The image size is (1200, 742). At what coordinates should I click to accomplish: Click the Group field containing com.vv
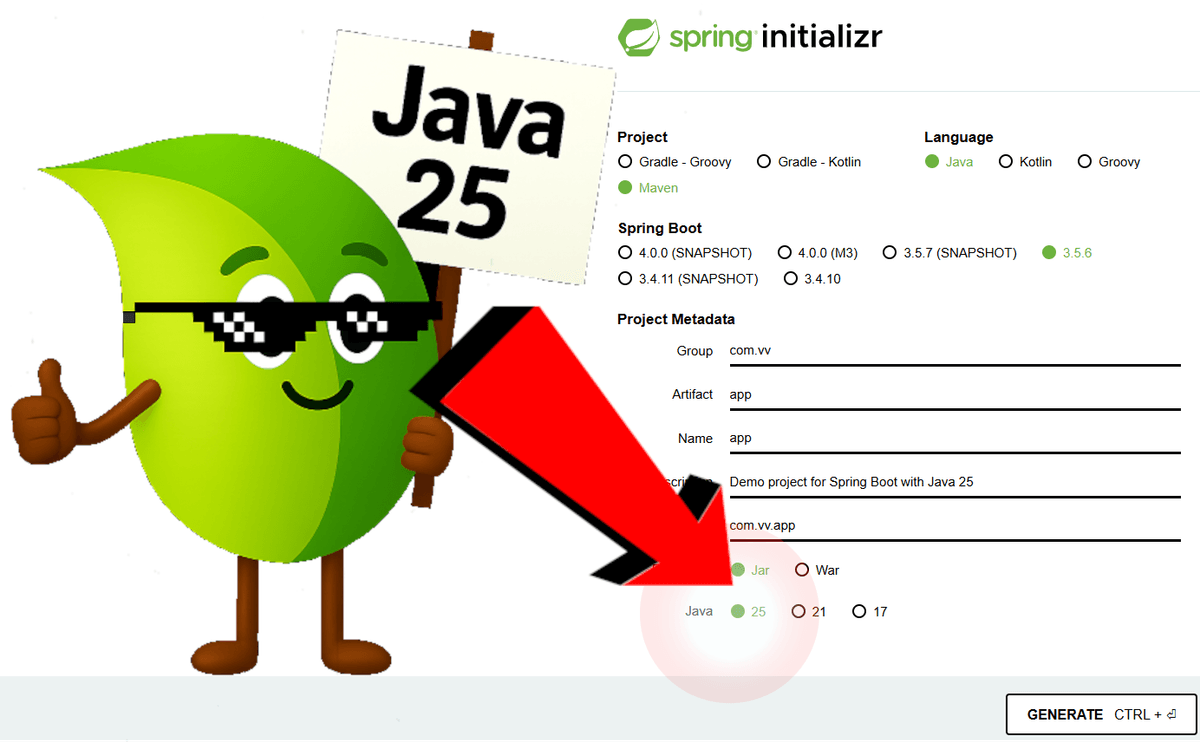tap(955, 351)
